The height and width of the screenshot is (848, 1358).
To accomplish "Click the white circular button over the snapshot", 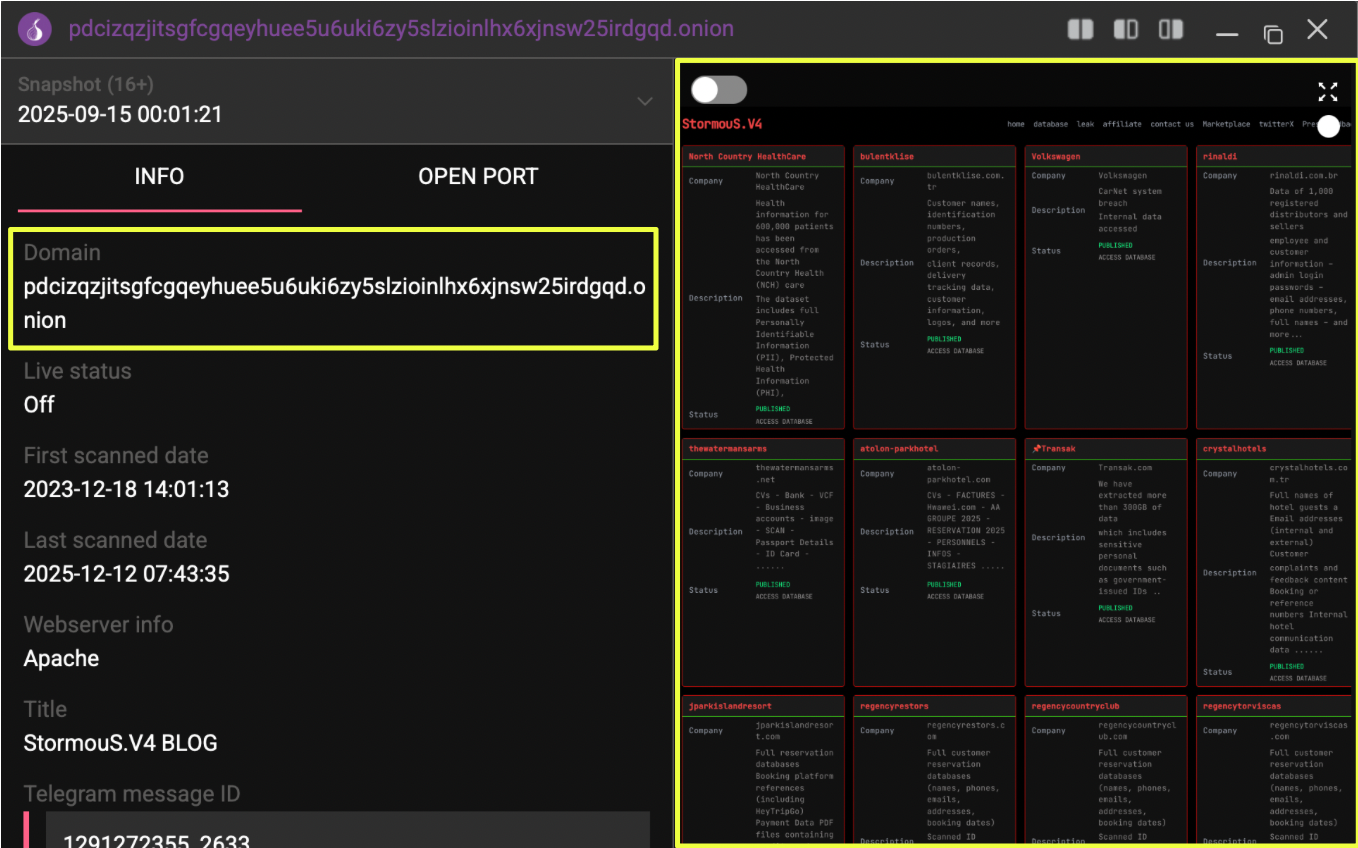I will tap(1328, 126).
